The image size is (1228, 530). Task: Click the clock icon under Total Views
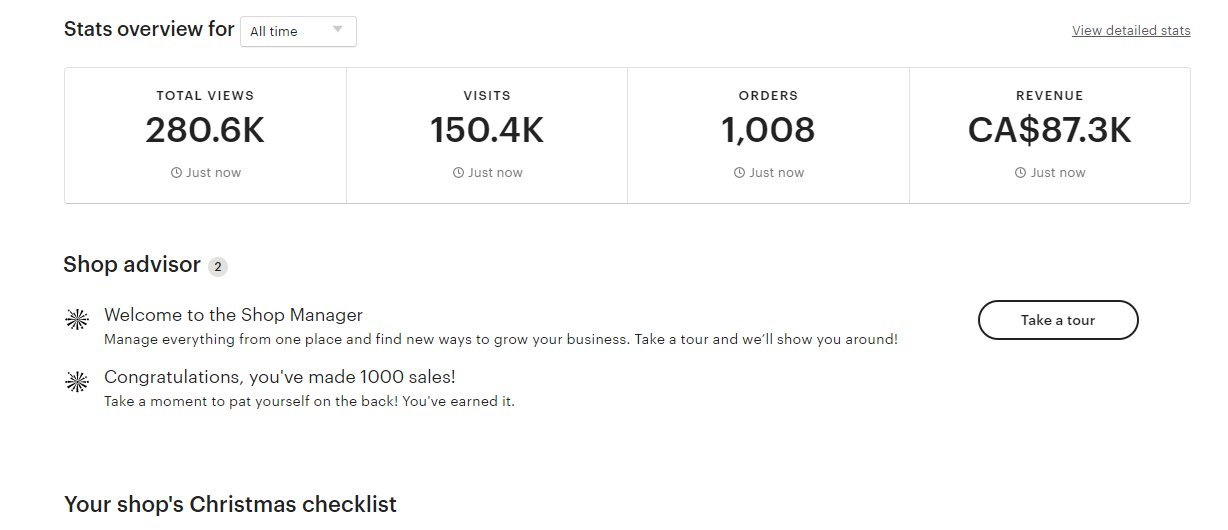click(x=177, y=173)
